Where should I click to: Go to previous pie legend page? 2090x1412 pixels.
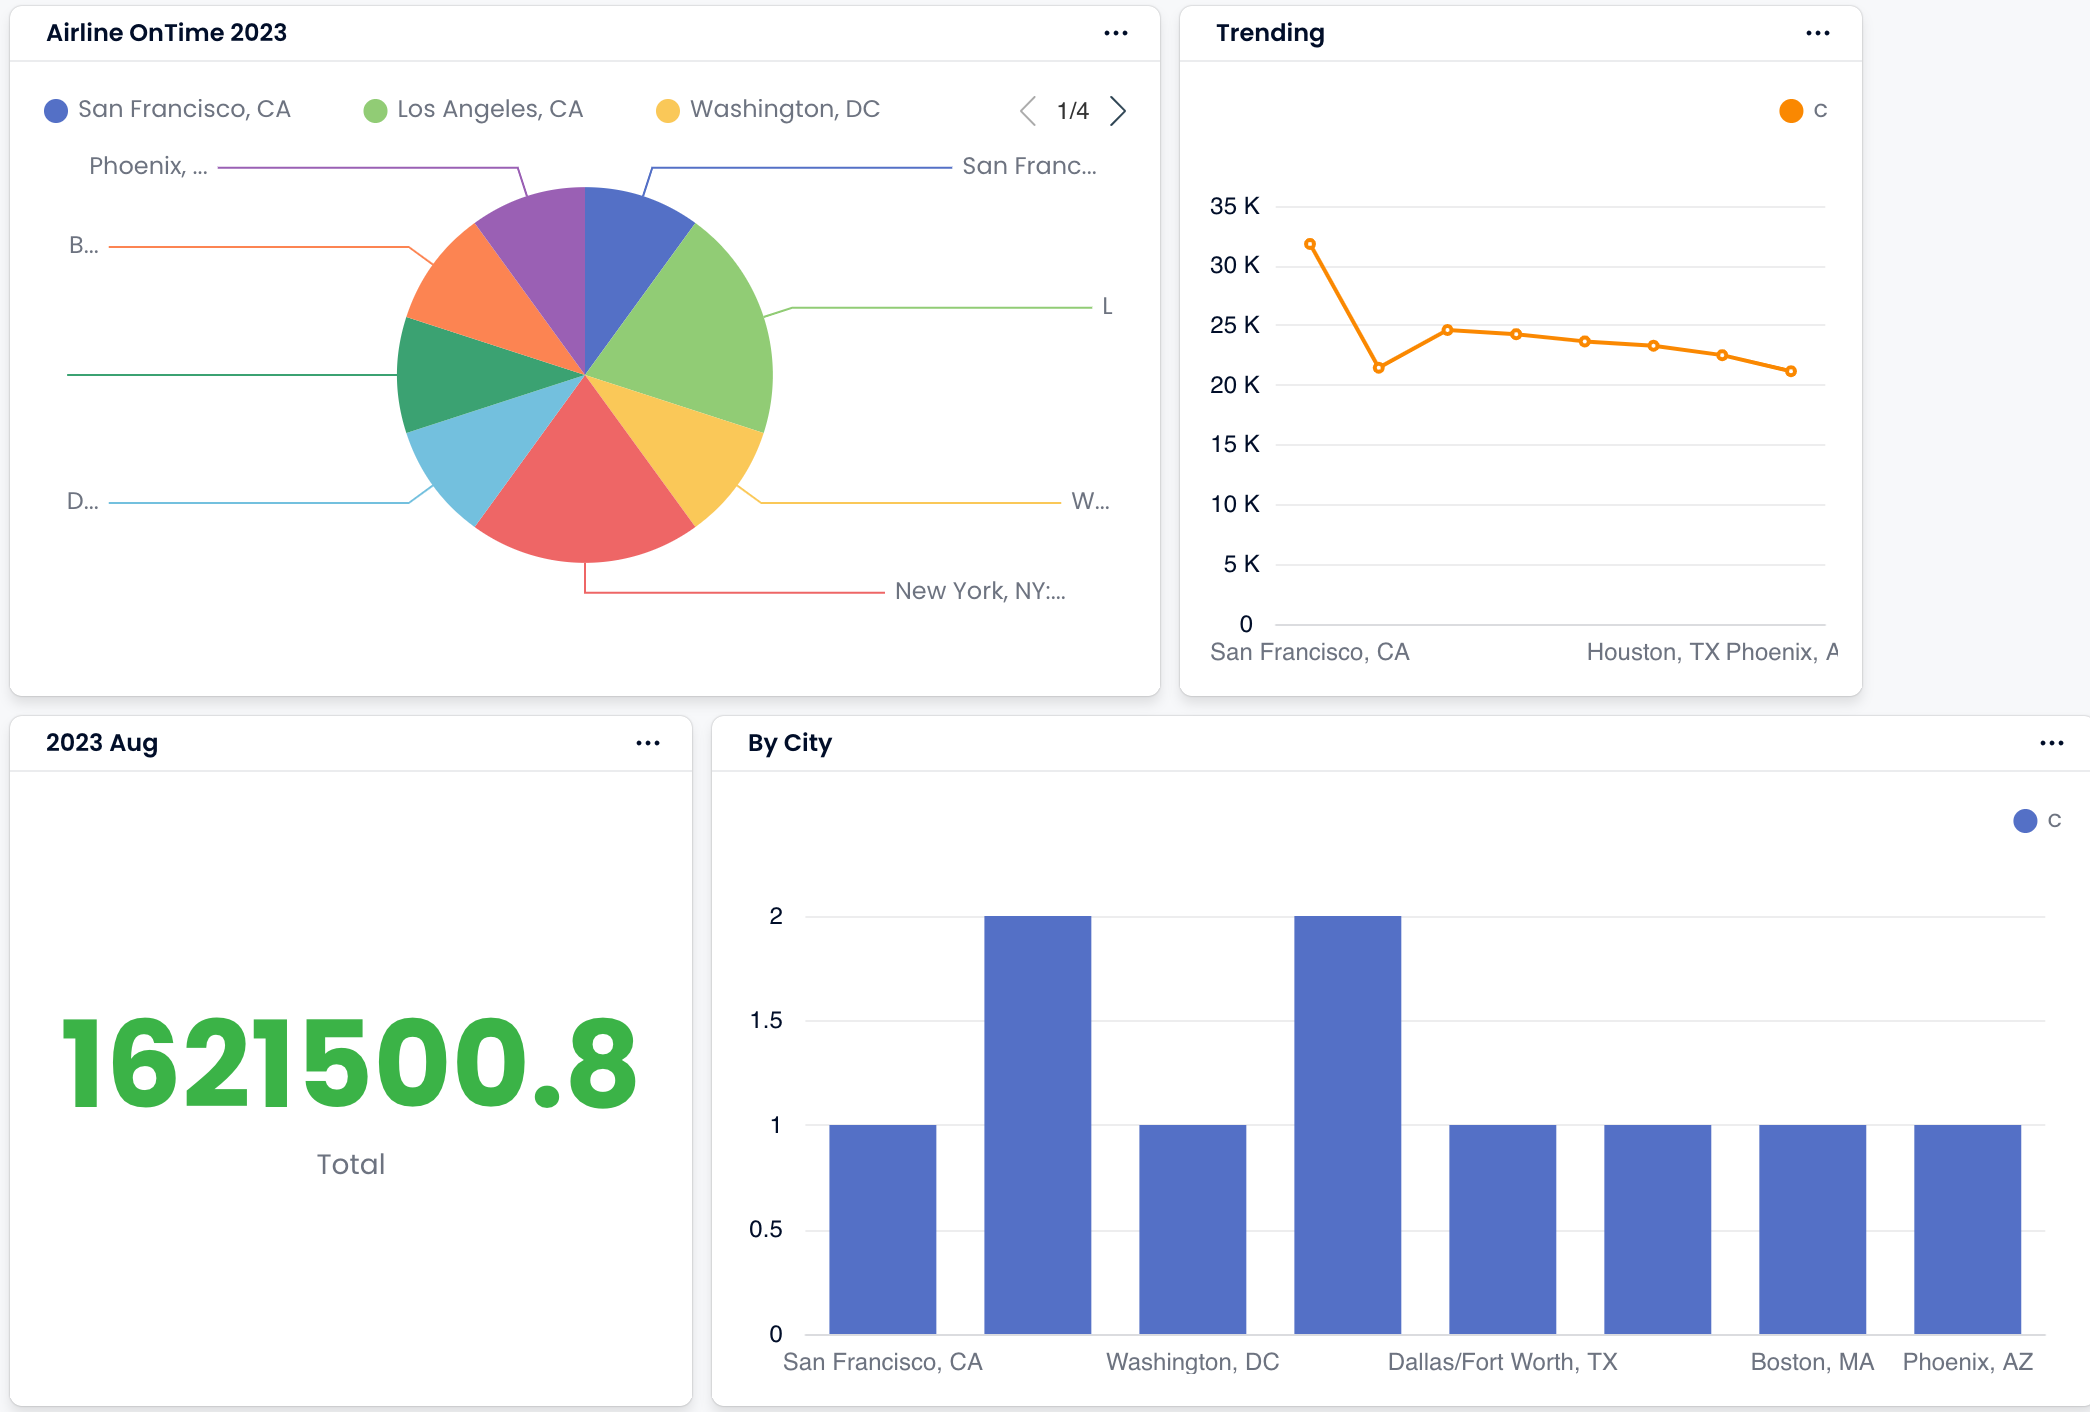point(1028,111)
